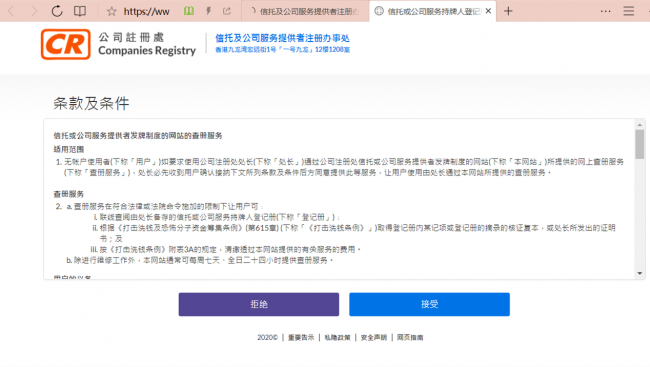Click green book icon in address bar
The height and width of the screenshot is (367, 650).
coord(189,11)
